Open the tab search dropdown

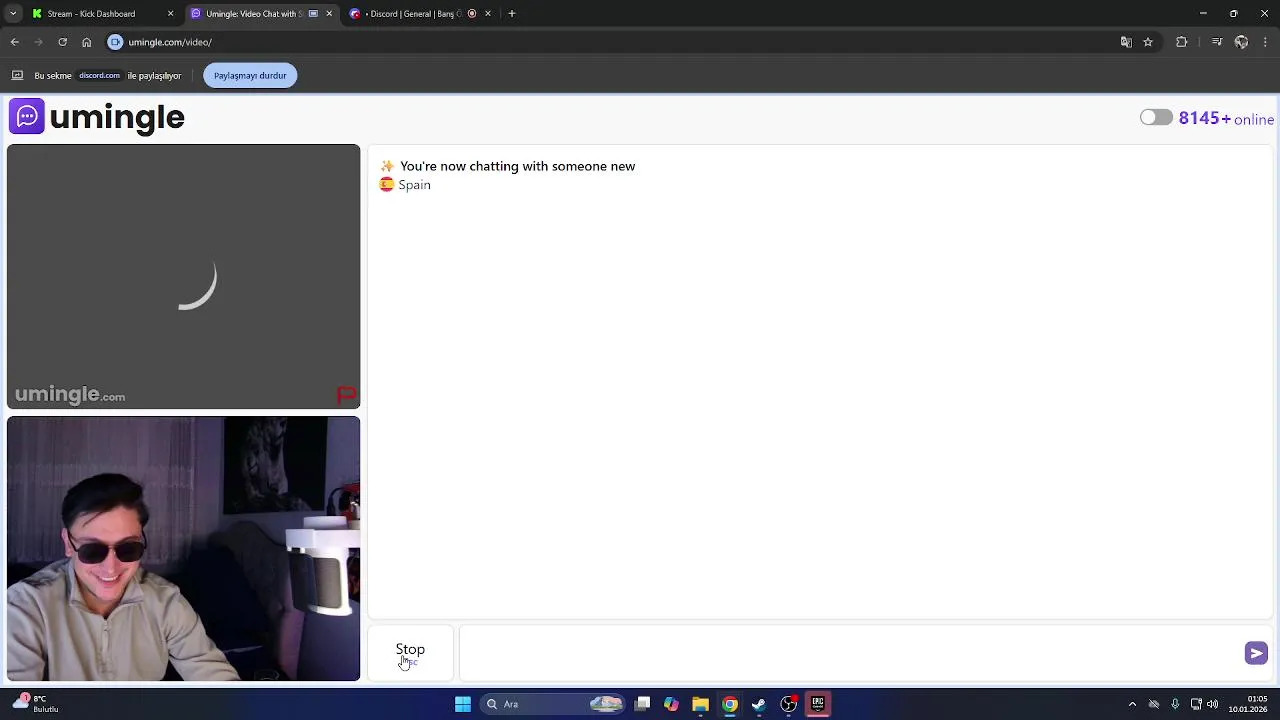13,14
